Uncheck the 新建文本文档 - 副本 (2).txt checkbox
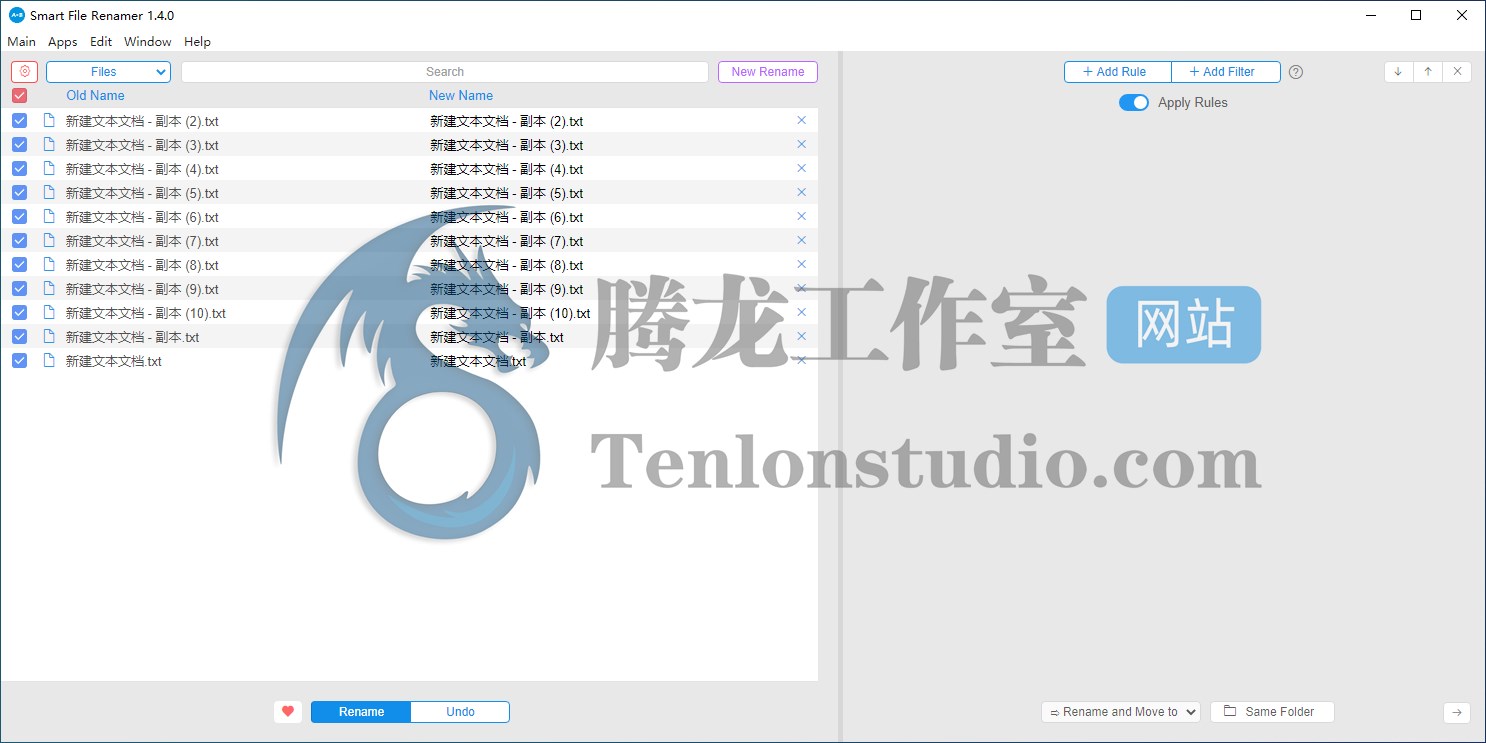This screenshot has height=743, width=1486. (19, 120)
